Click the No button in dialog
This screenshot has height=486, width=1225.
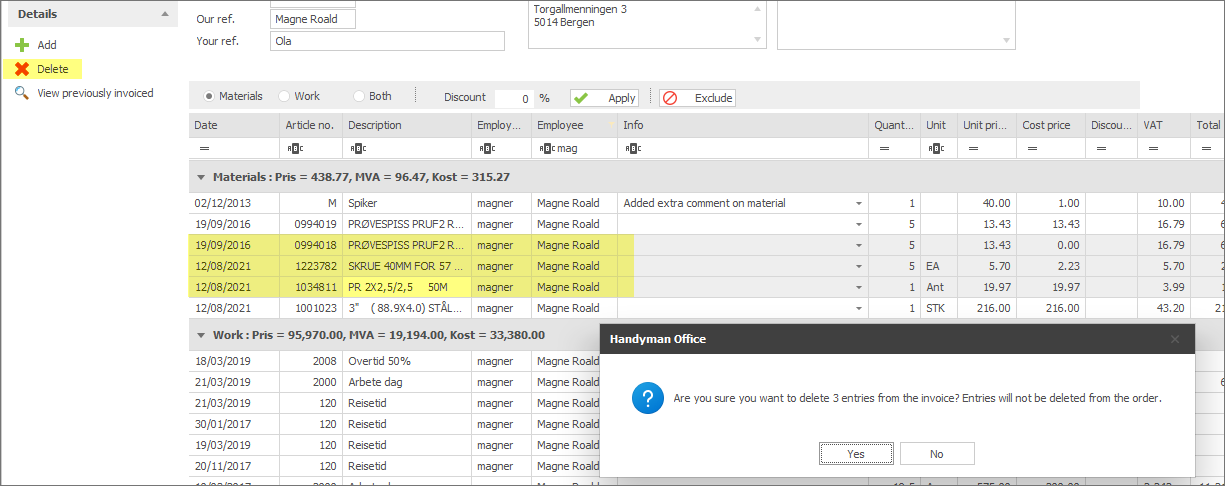point(937,454)
